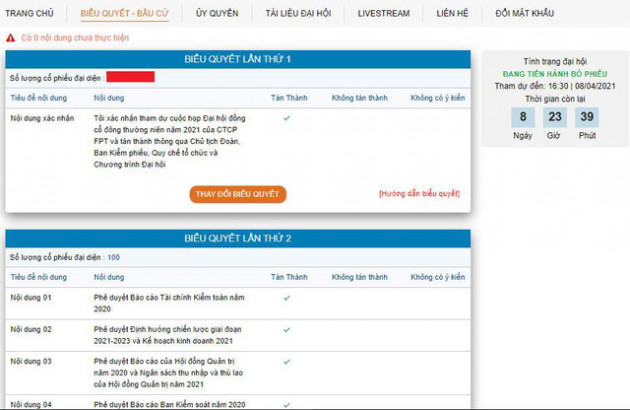Screen dimensions: 630x410
Task: Open TÀI LIỆU ĐẠI HỘI tab
Action: [300, 13]
